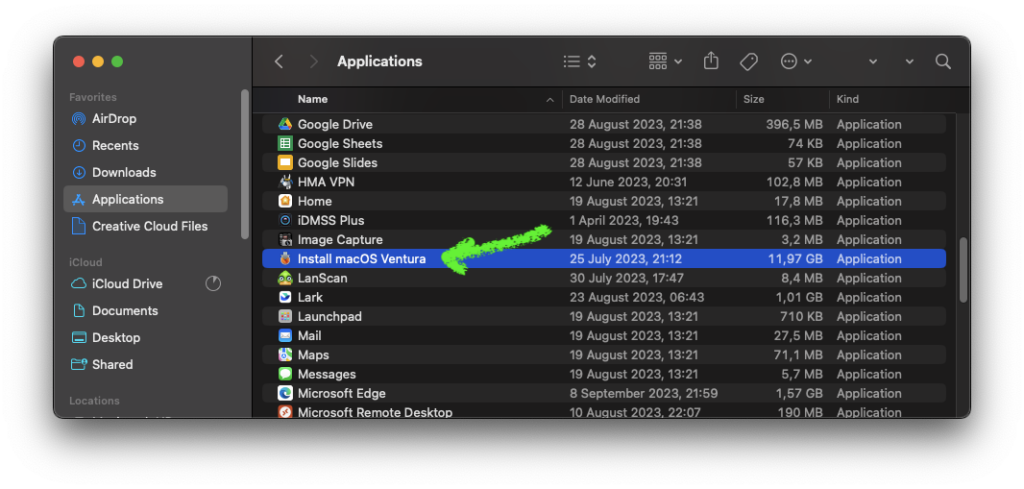Screen dimensions: 1024x489
Task: Open AirDrop in the sidebar
Action: point(146,119)
